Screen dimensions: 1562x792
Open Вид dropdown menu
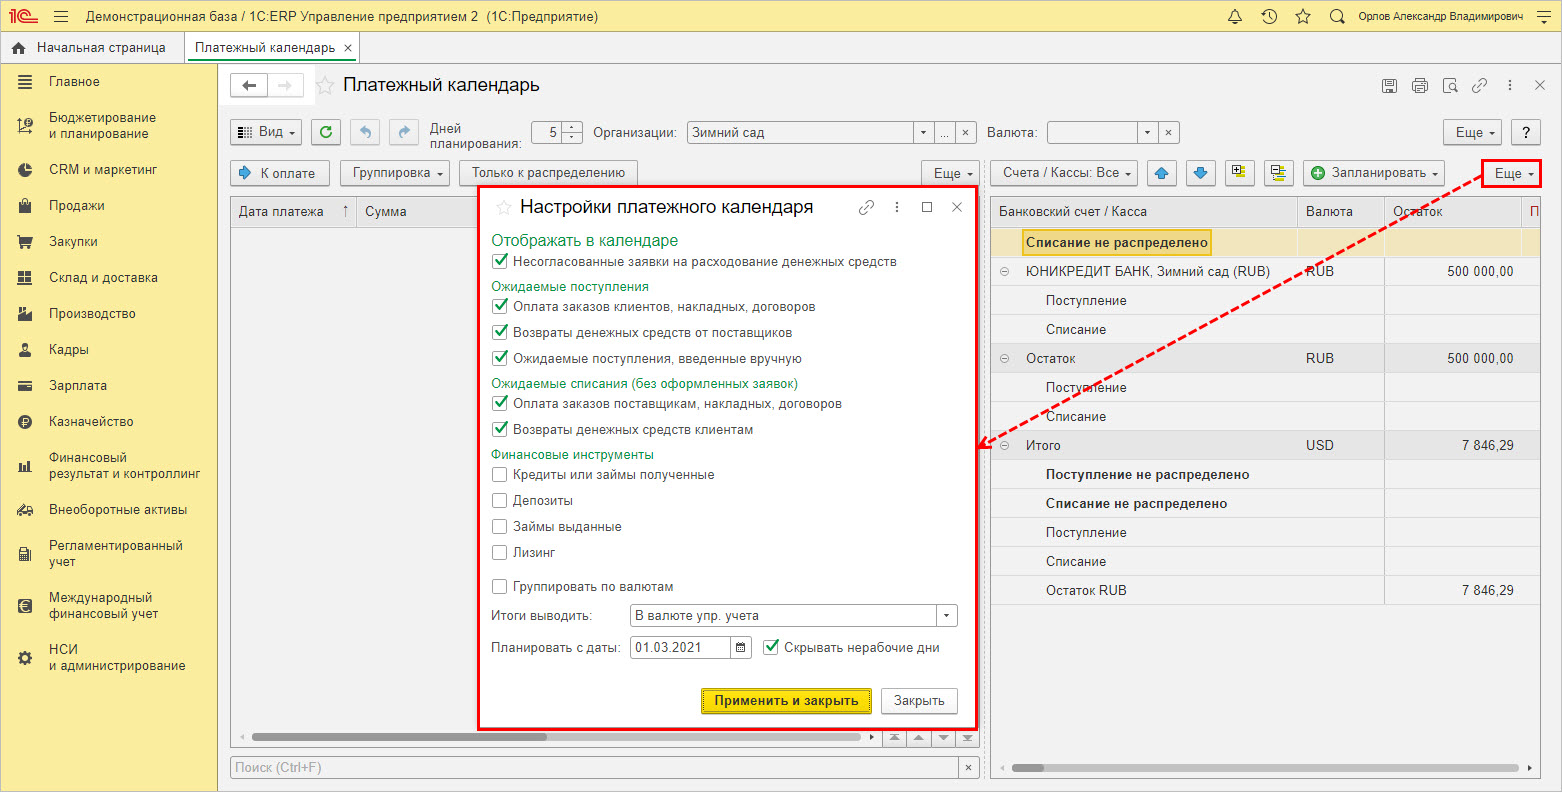coord(266,132)
